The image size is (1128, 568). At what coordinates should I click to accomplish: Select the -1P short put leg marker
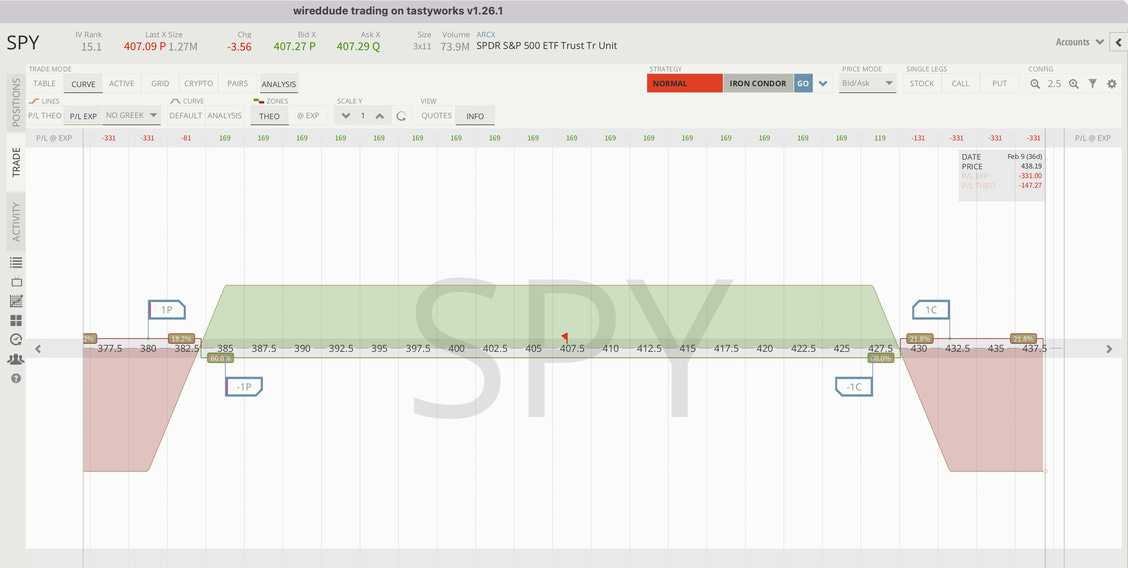(x=244, y=386)
